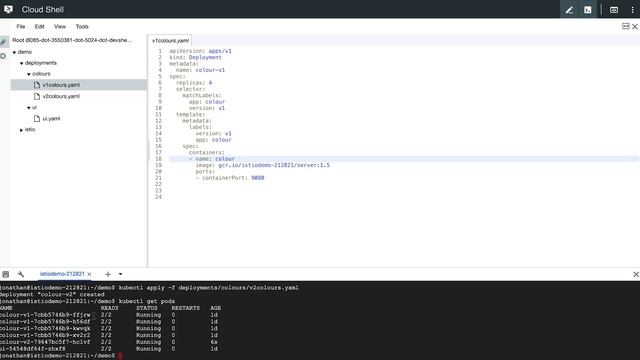Click the colour-v2 pod row in terminal
Viewport: 640px width, 360px height.
[x=109, y=342]
